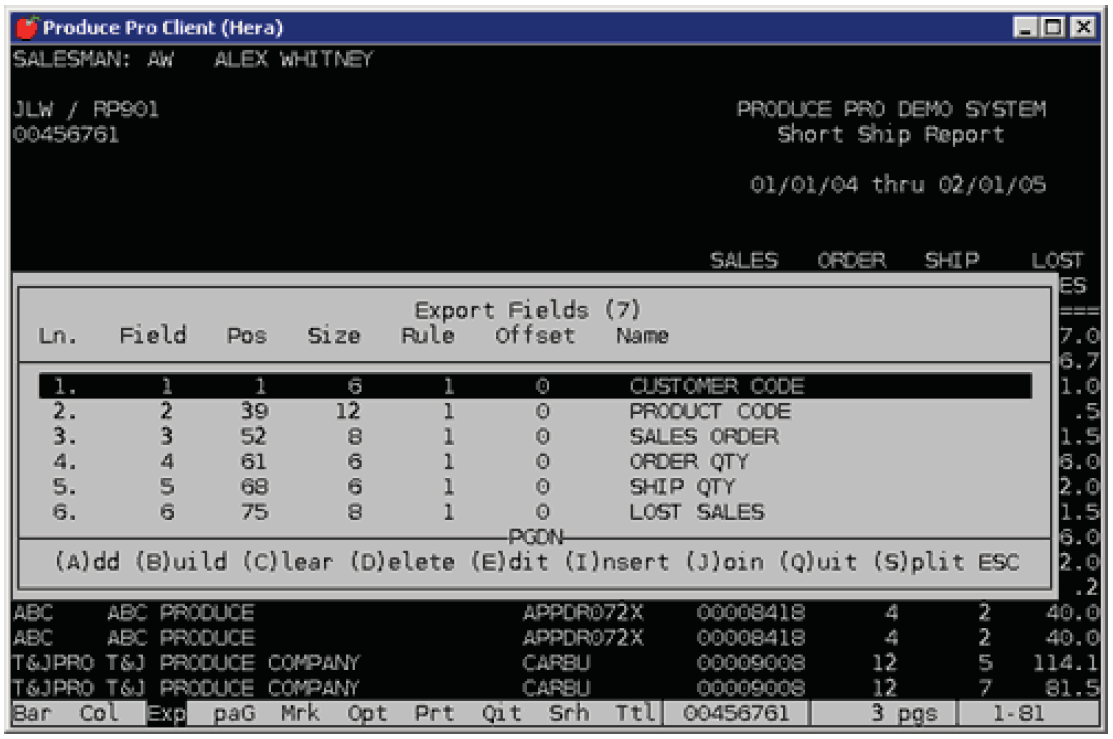Click the 3 pgs status bar entry
Image resolution: width=1113 pixels, height=739 pixels.
pyautogui.click(x=904, y=713)
